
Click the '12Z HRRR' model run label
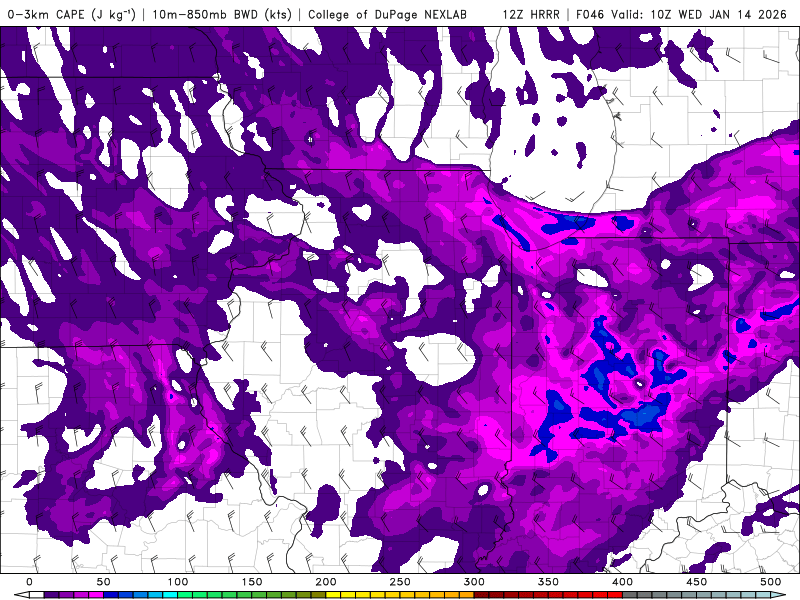[x=531, y=14]
